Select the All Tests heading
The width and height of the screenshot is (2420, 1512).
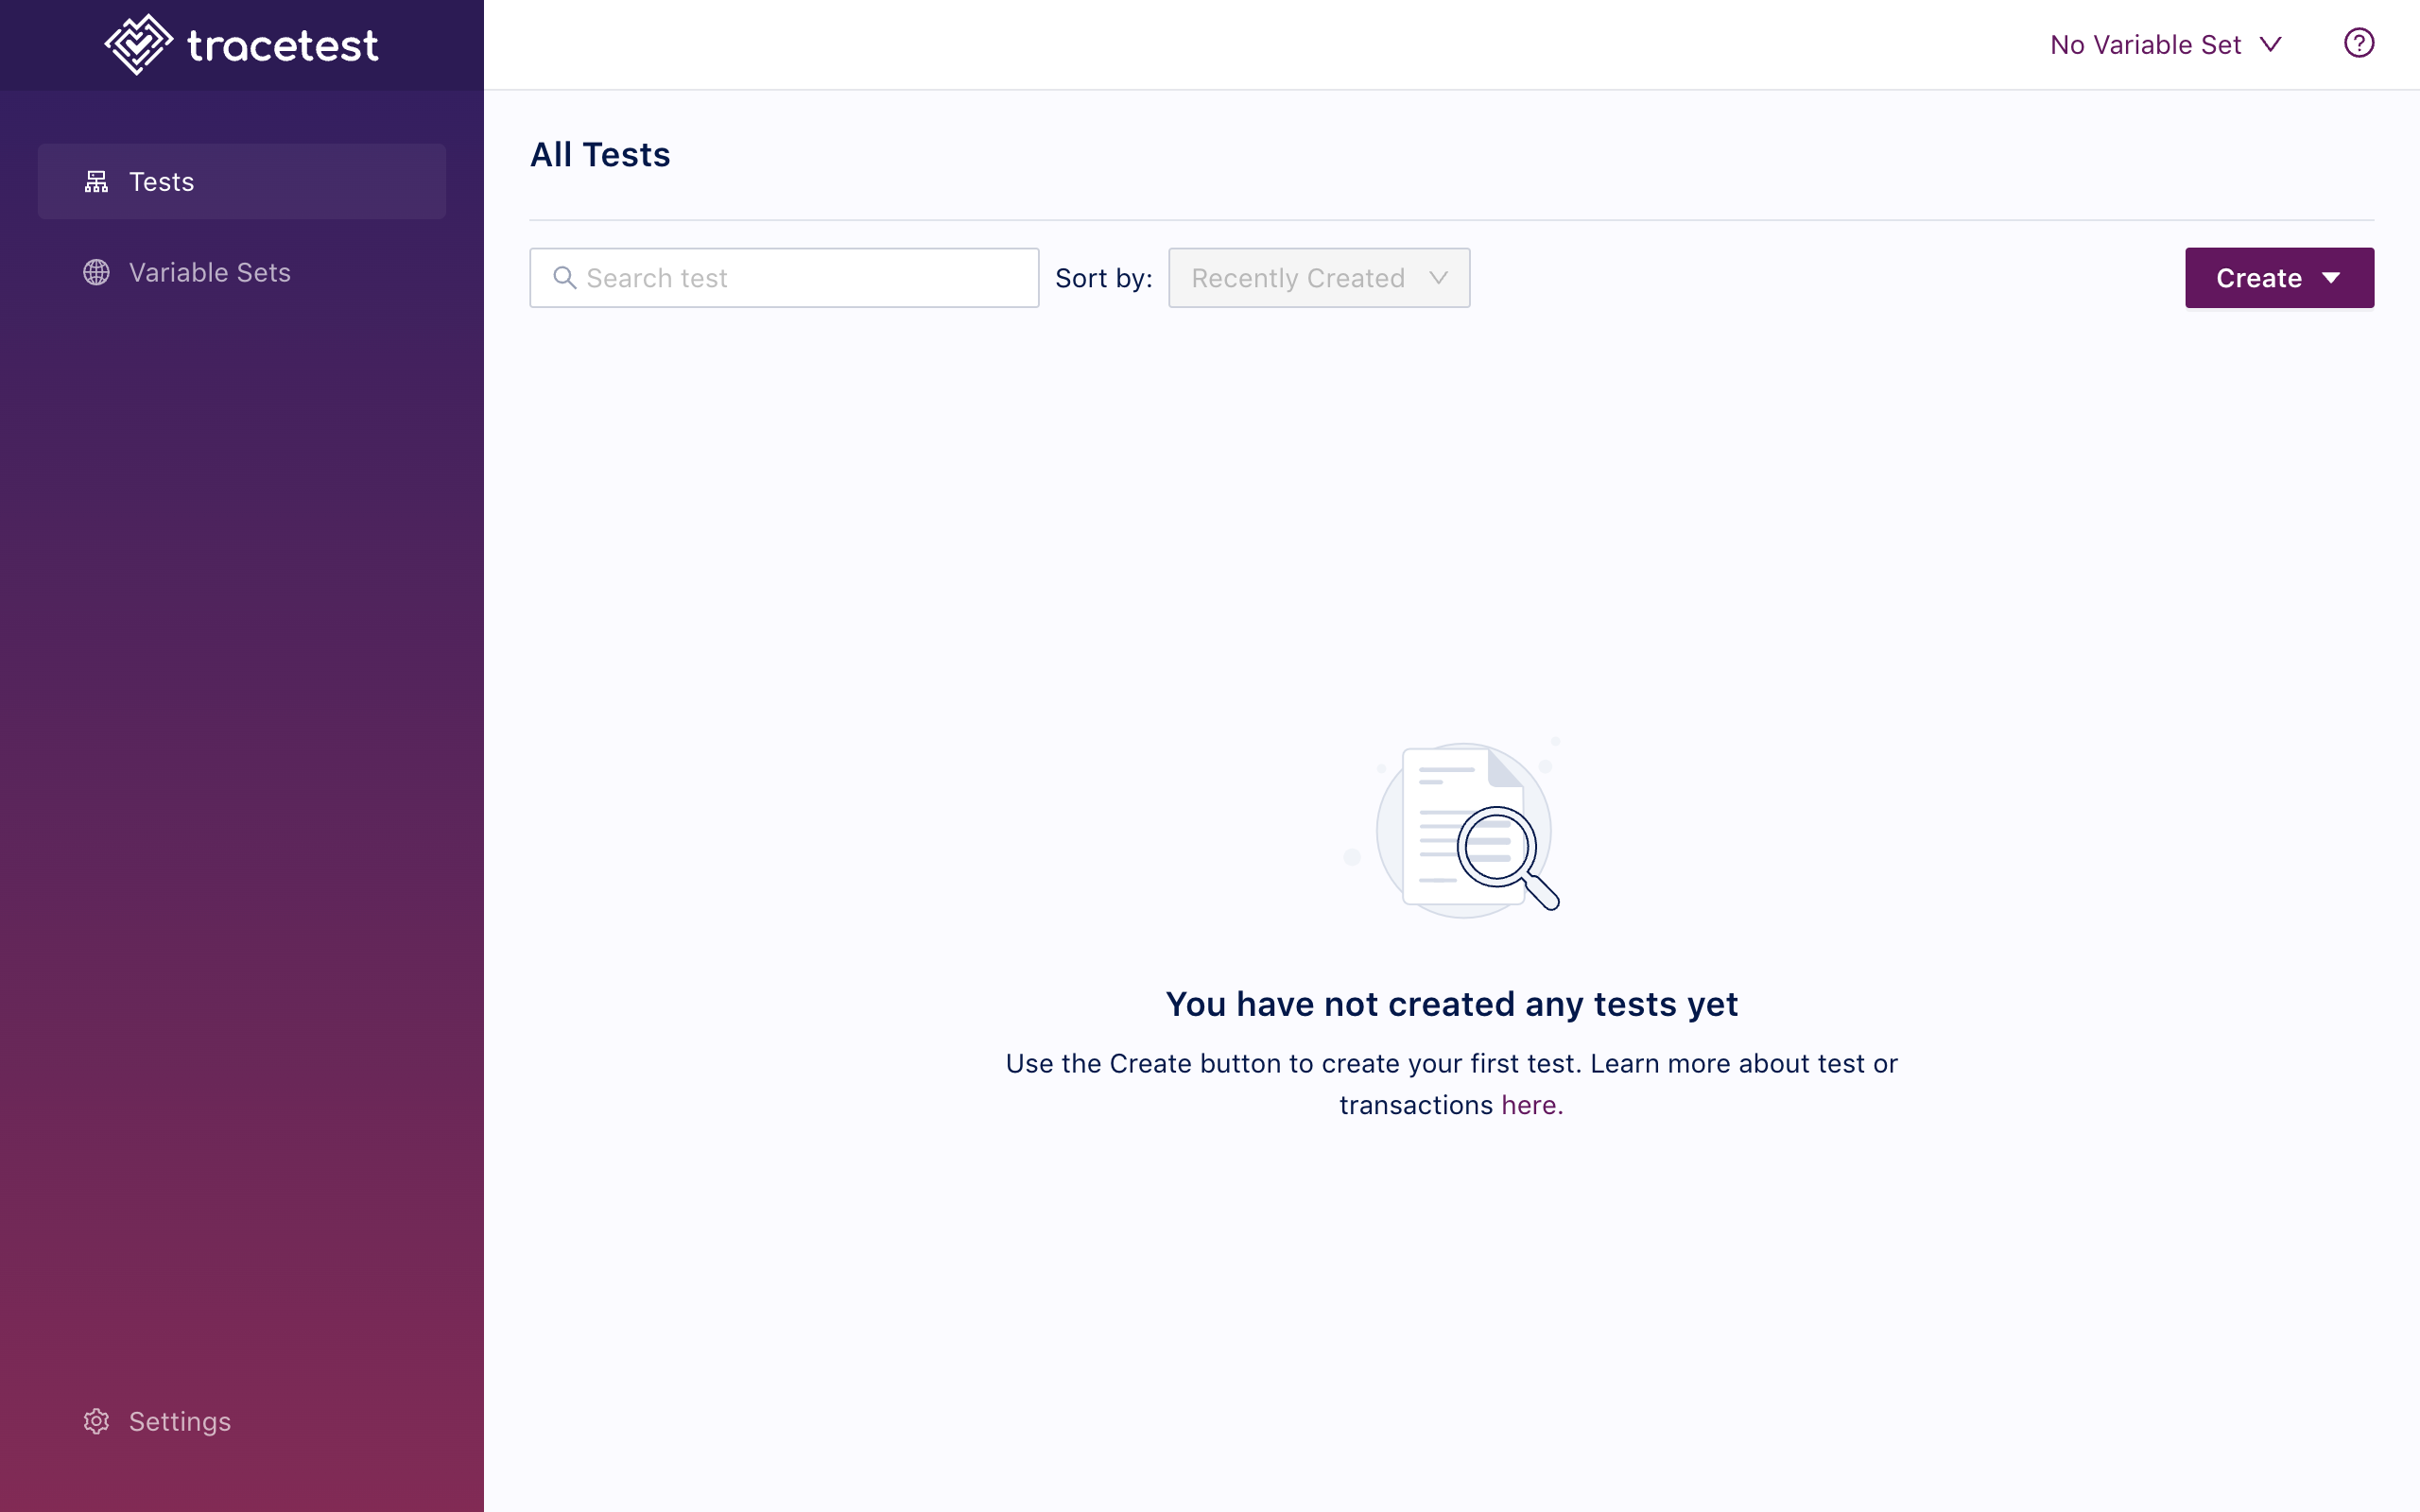pyautogui.click(x=599, y=154)
